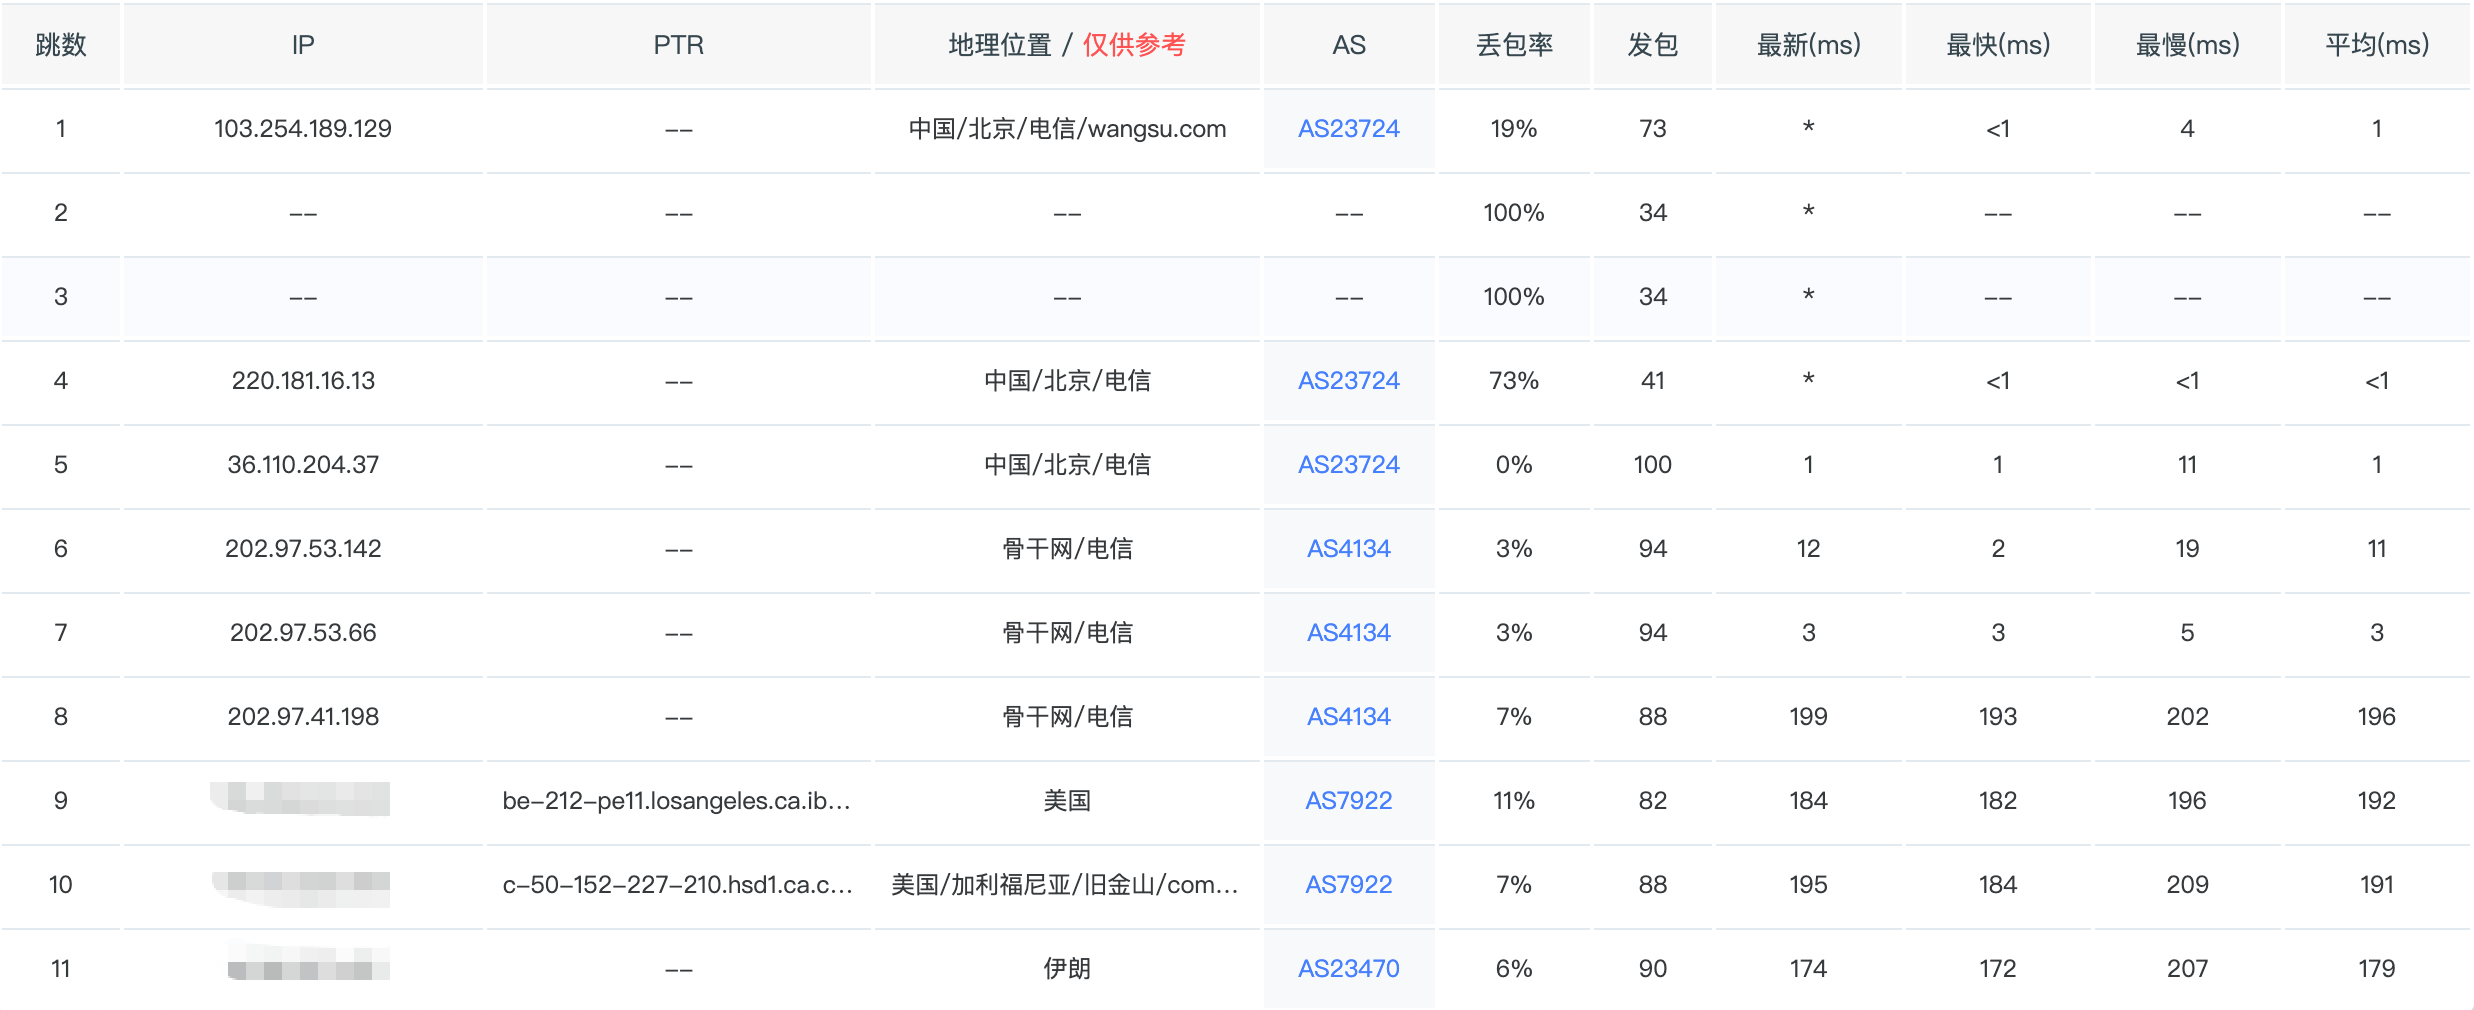Screen dimensions: 2474x1010
Task: Open the AS23724 link beside 36.110.204.37
Action: click(x=1348, y=465)
